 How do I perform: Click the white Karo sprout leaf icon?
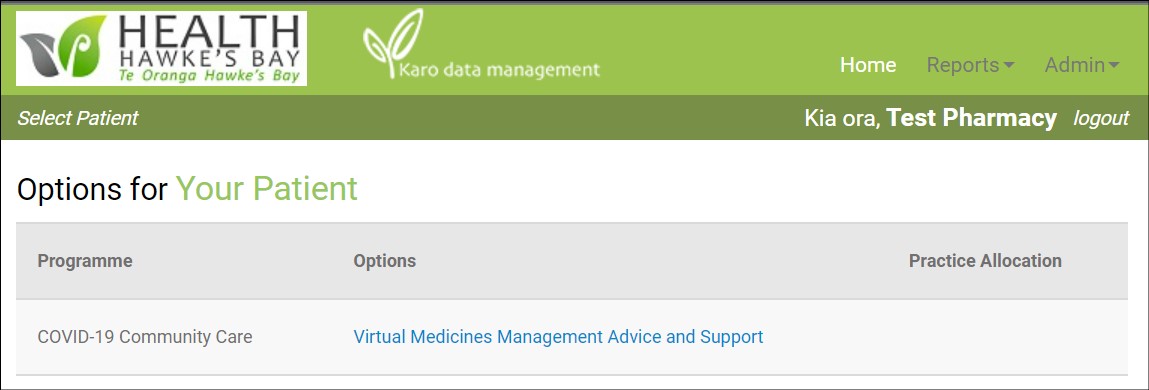click(393, 43)
